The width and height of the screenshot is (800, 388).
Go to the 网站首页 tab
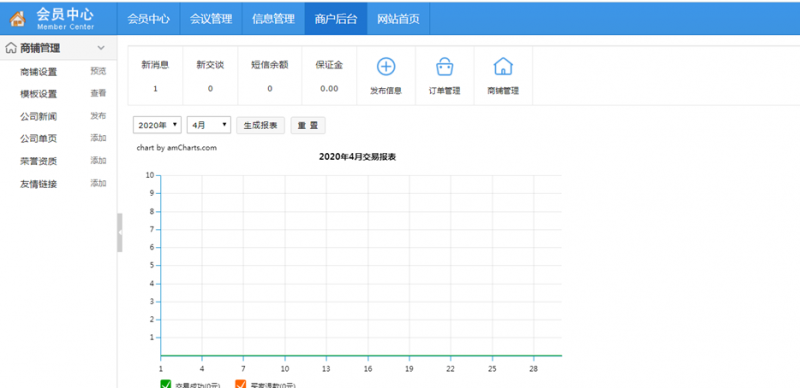click(x=398, y=19)
